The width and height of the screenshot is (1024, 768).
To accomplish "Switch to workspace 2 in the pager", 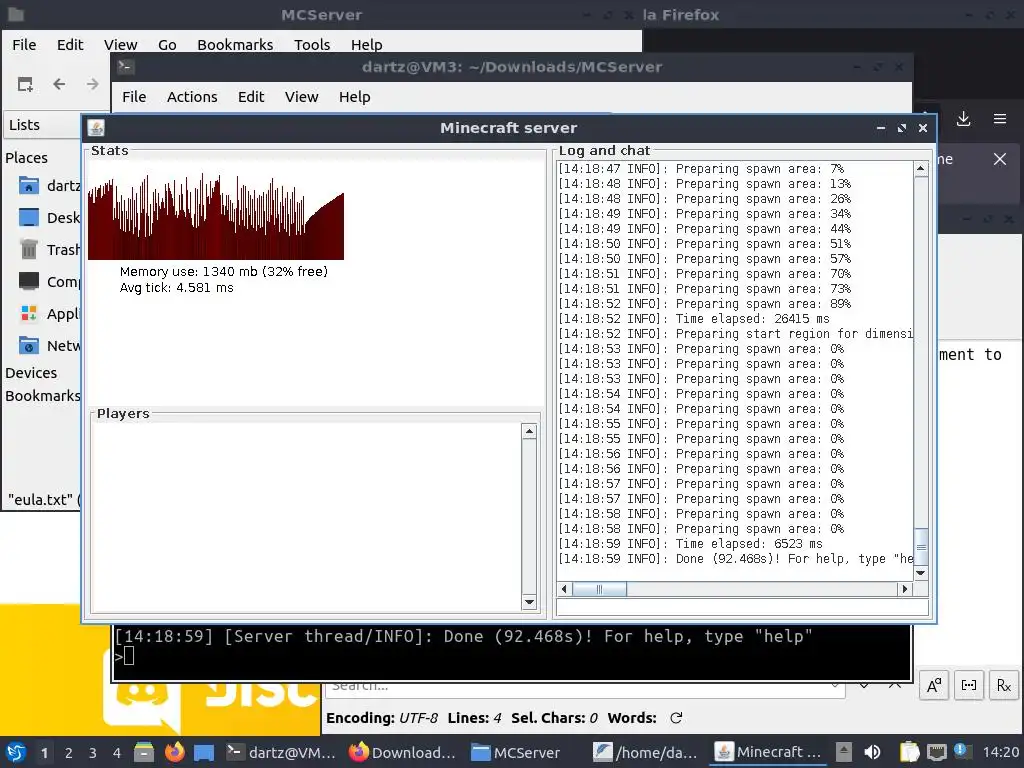I will (x=69, y=753).
